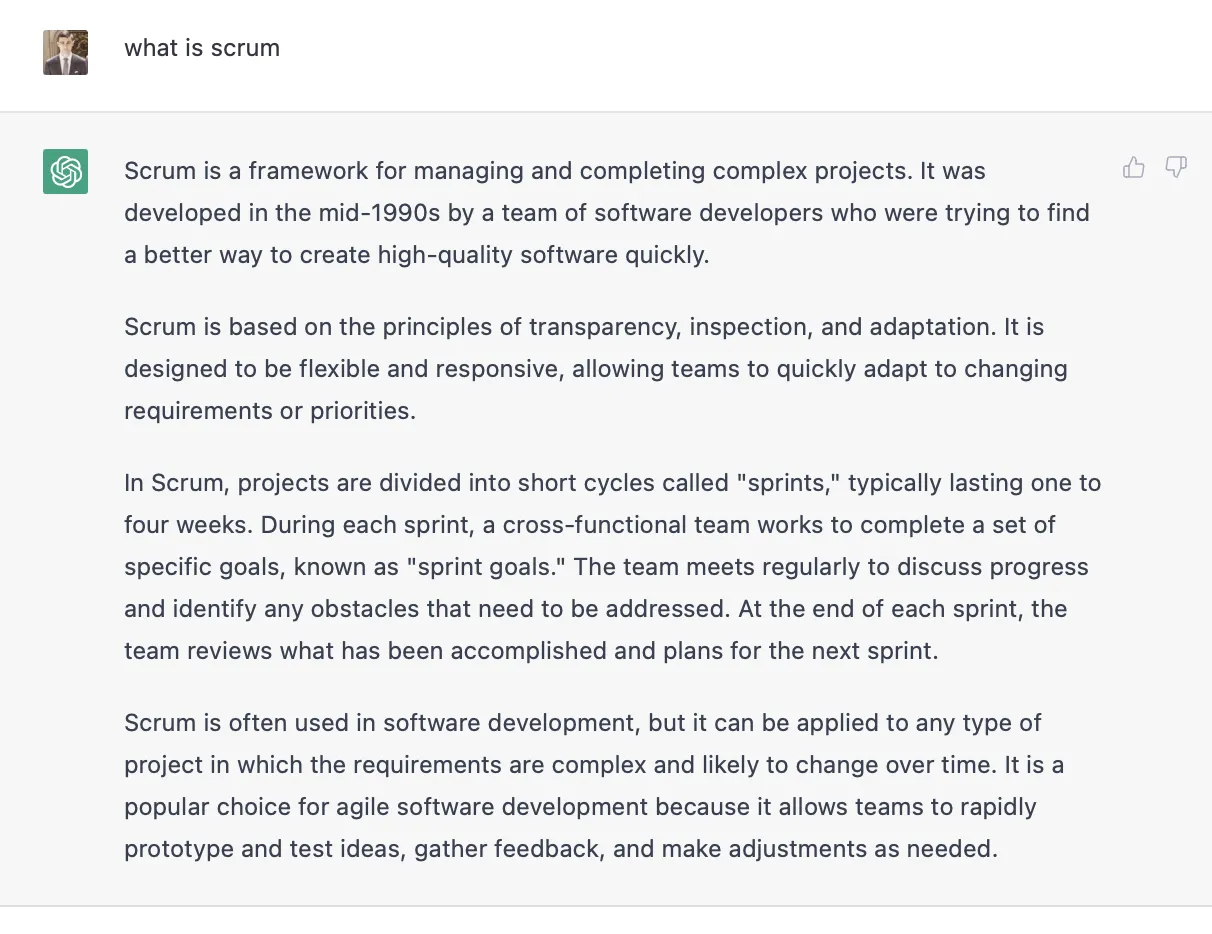The image size is (1212, 934).
Task: Click the thumbs up icon on response
Action: 1133,168
